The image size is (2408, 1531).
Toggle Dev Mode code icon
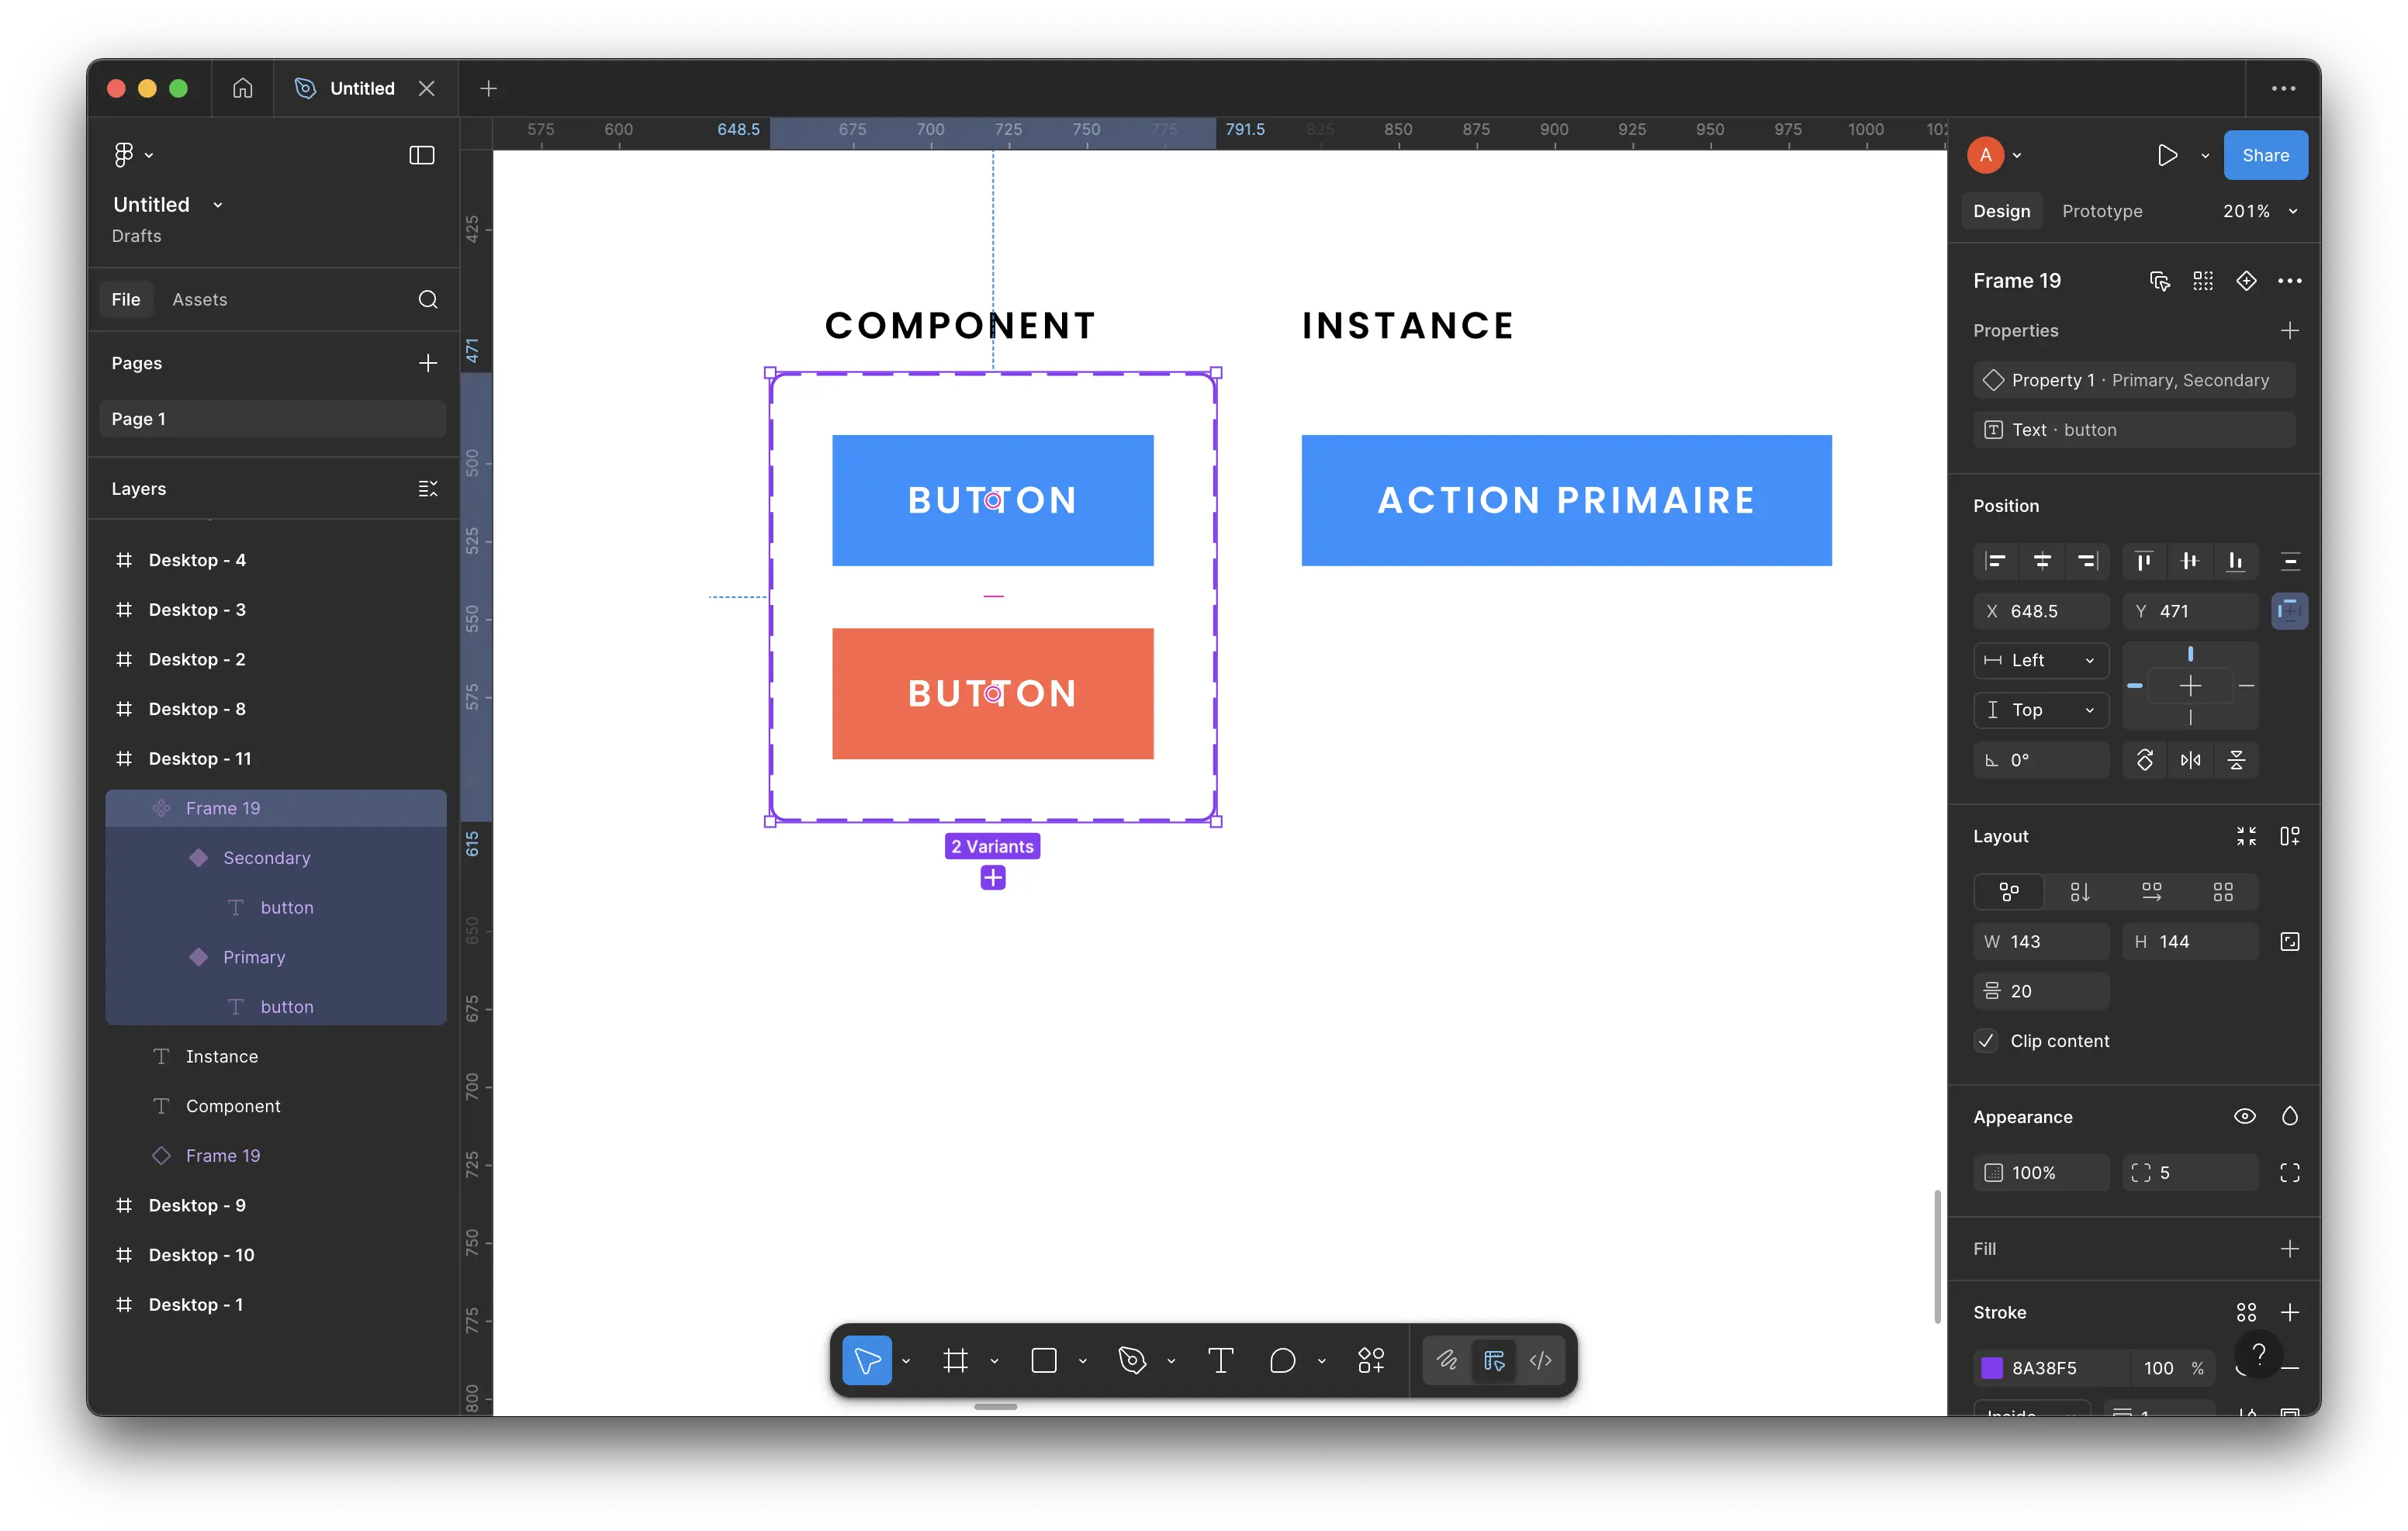pyautogui.click(x=1540, y=1360)
